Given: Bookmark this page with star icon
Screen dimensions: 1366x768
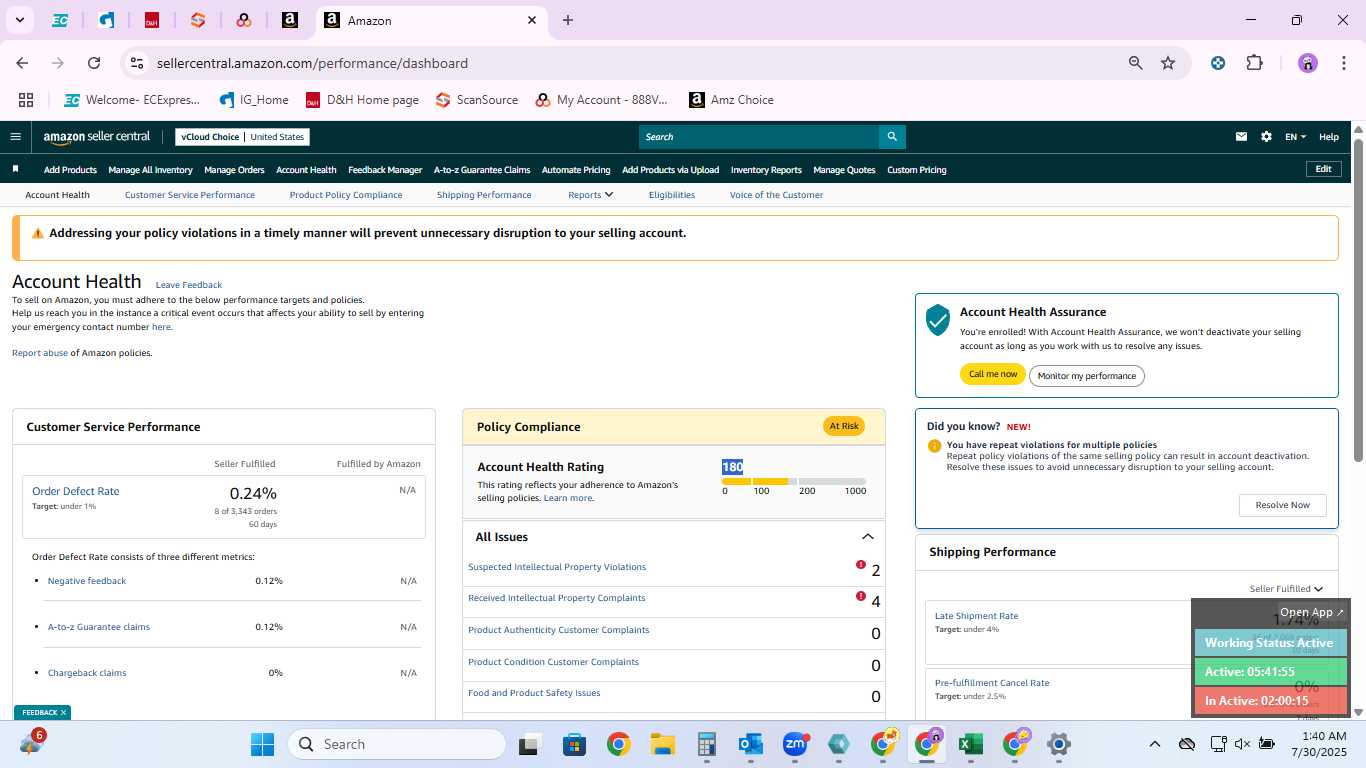Looking at the screenshot, I should (x=1168, y=63).
